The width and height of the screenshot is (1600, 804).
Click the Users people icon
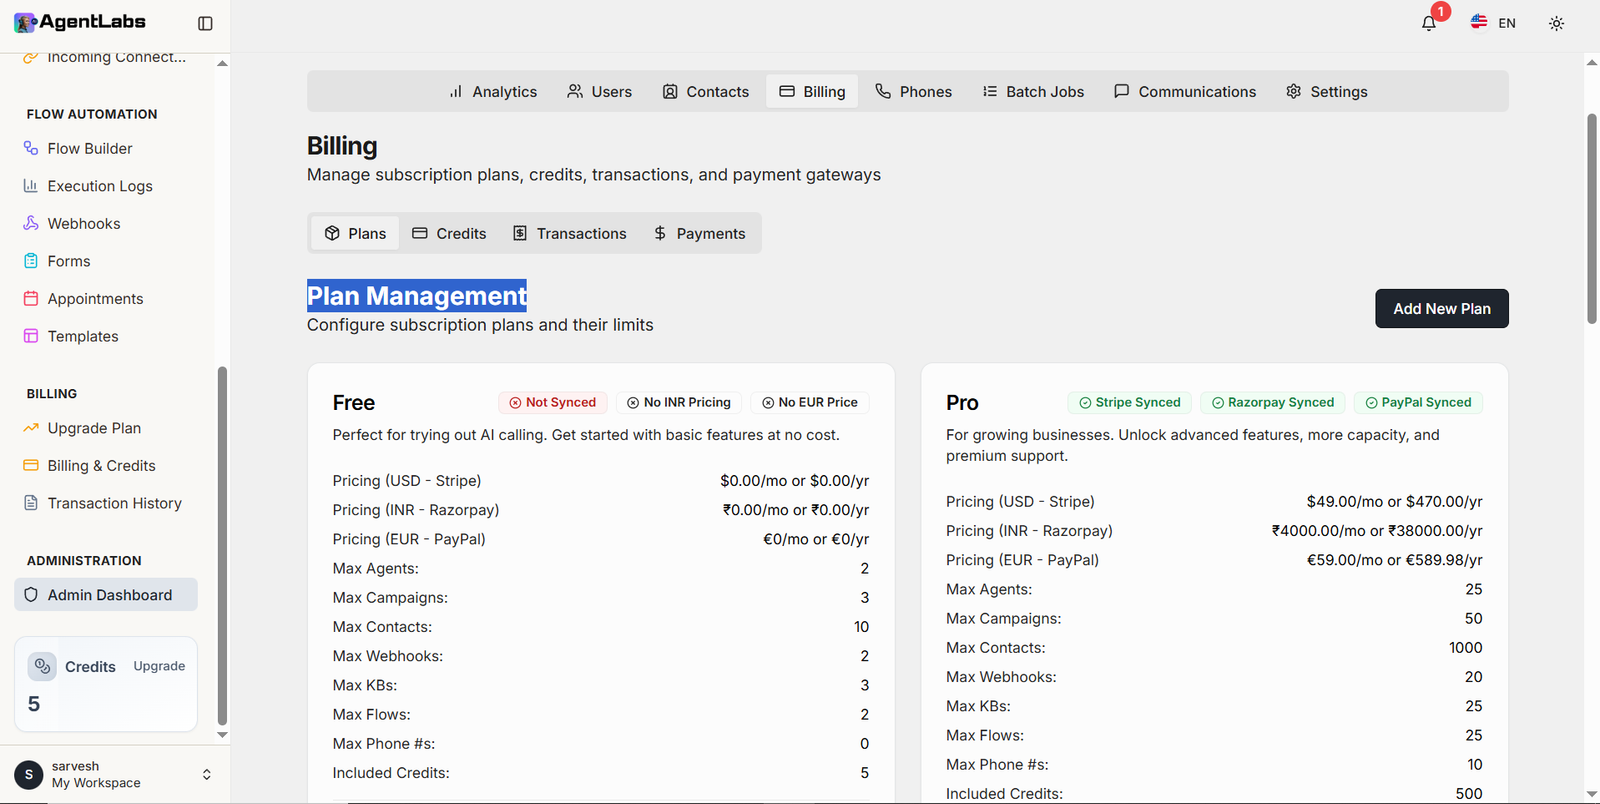click(x=575, y=91)
